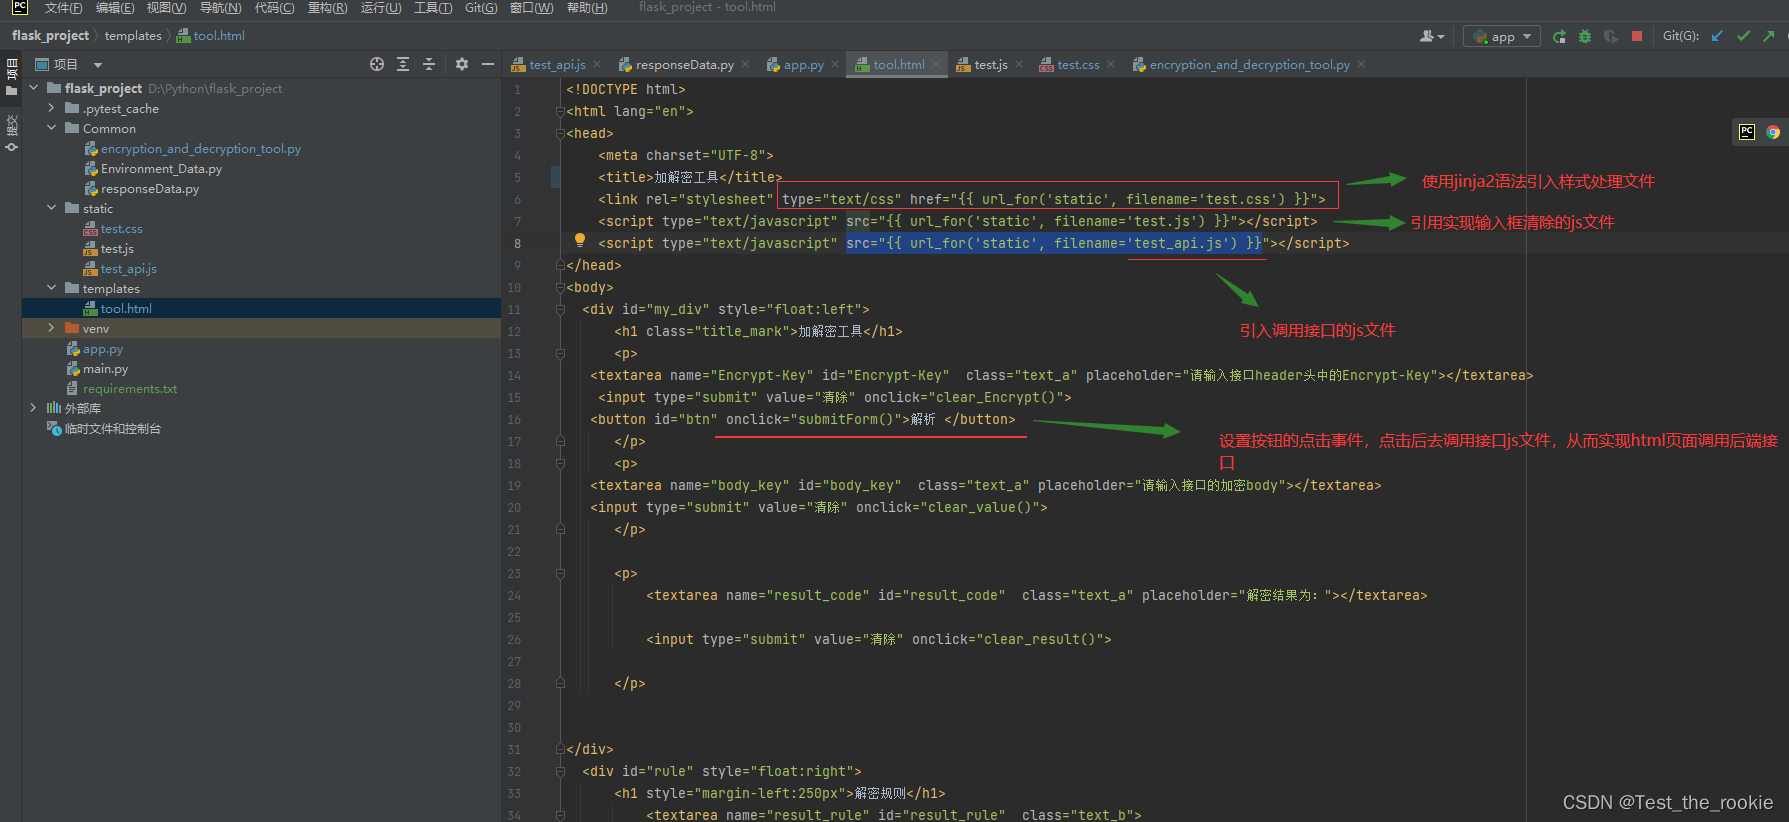Click the 项目 vertical sidebar tab
1789x822 pixels.
tap(11, 77)
